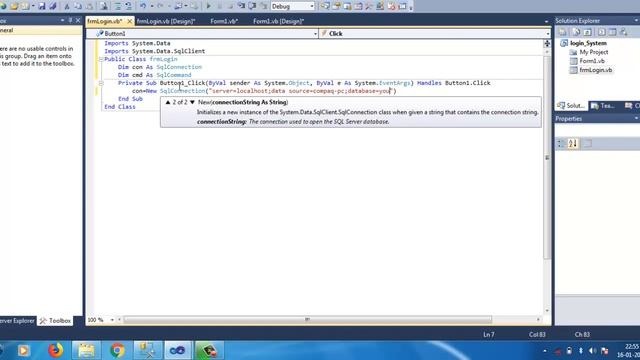Collapse the Public Class frmLogin region
This screenshot has height=360, width=640.
(x=101, y=59)
